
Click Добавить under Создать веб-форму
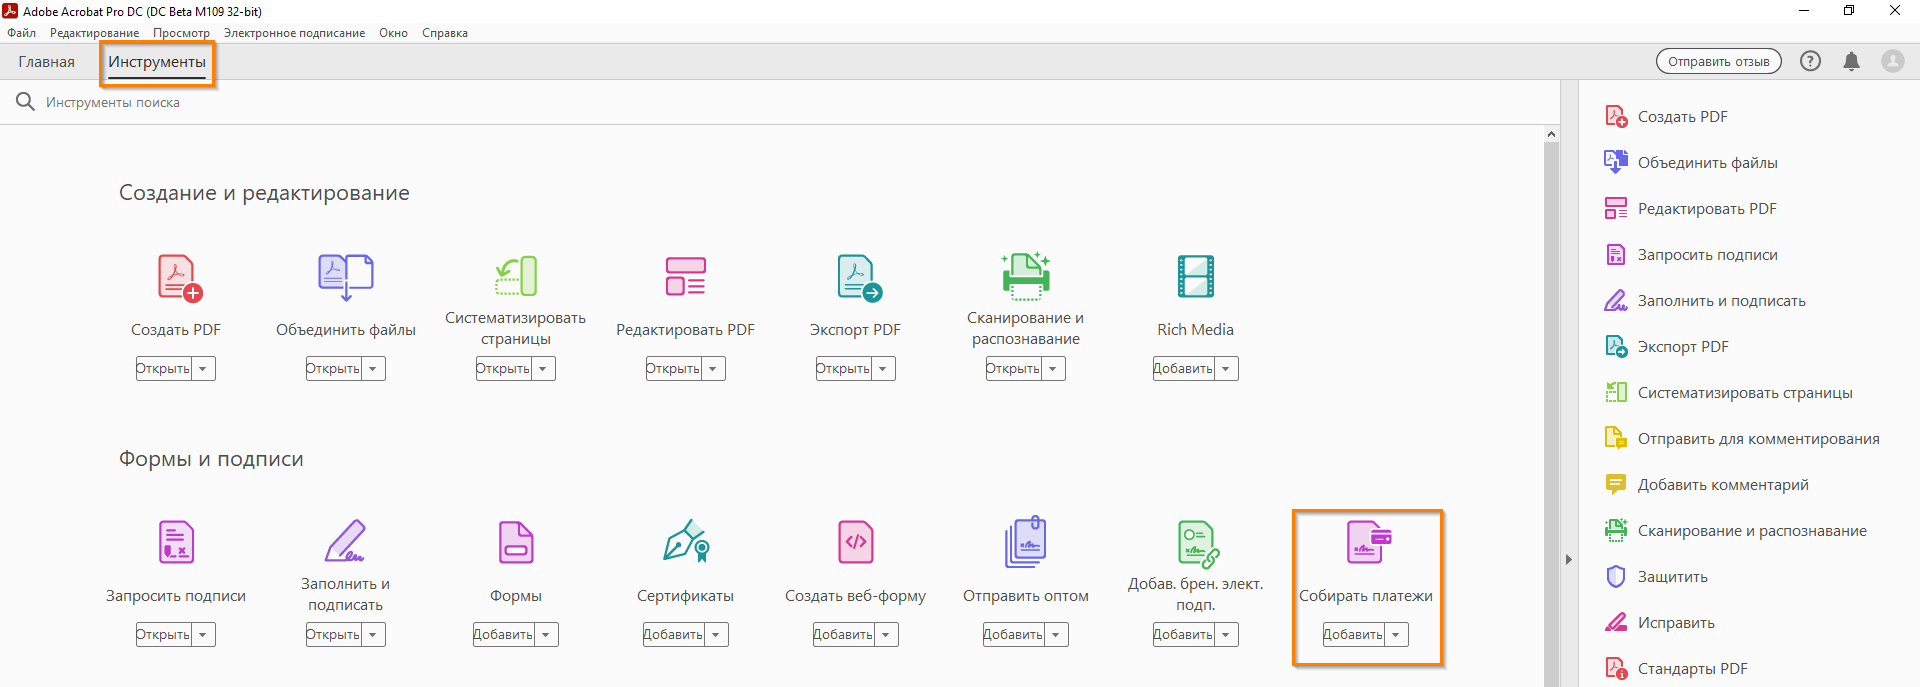point(844,635)
